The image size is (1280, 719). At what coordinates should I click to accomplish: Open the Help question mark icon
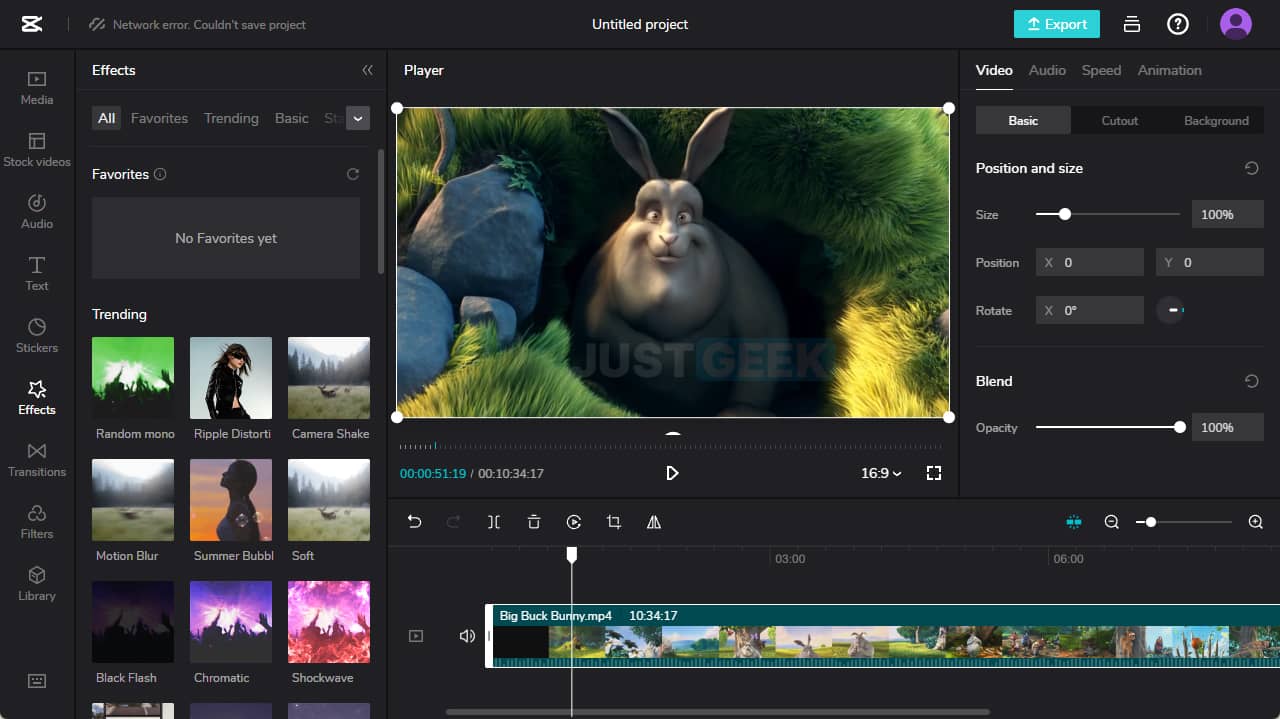pyautogui.click(x=1178, y=24)
